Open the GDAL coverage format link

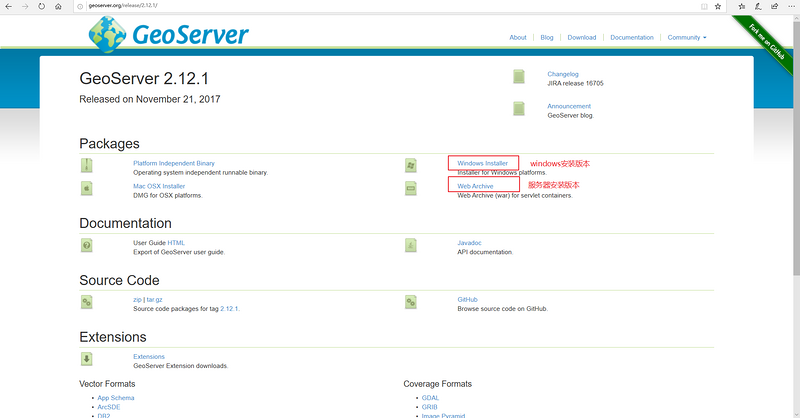click(430, 398)
